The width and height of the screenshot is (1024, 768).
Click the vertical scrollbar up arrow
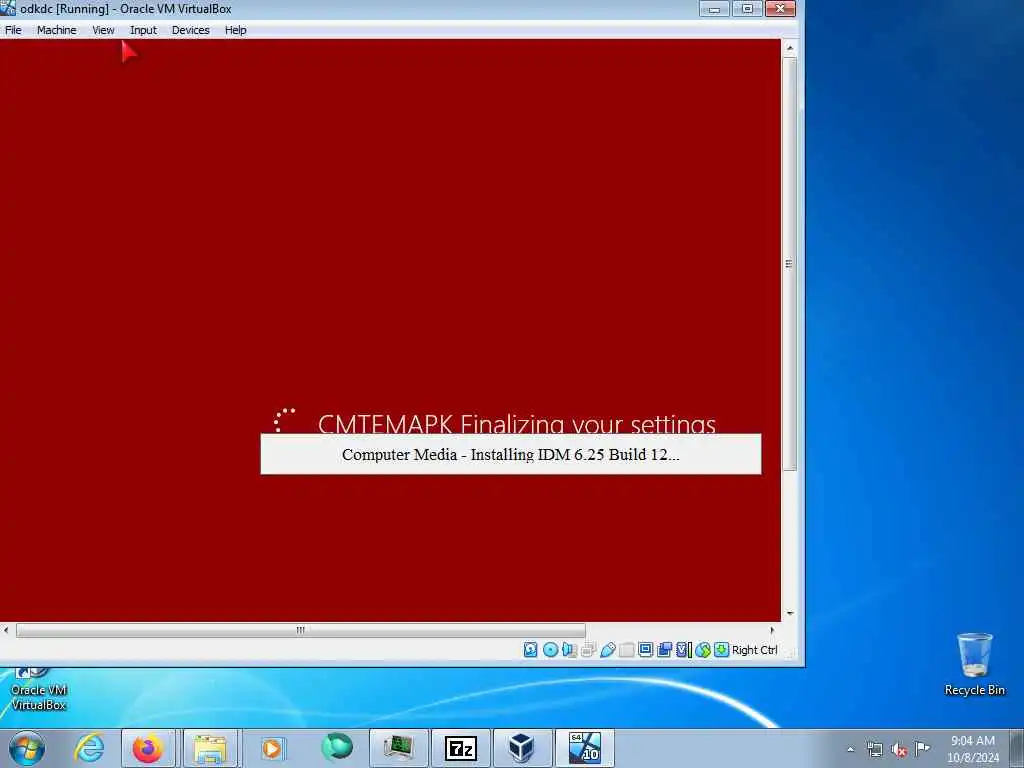tap(790, 48)
